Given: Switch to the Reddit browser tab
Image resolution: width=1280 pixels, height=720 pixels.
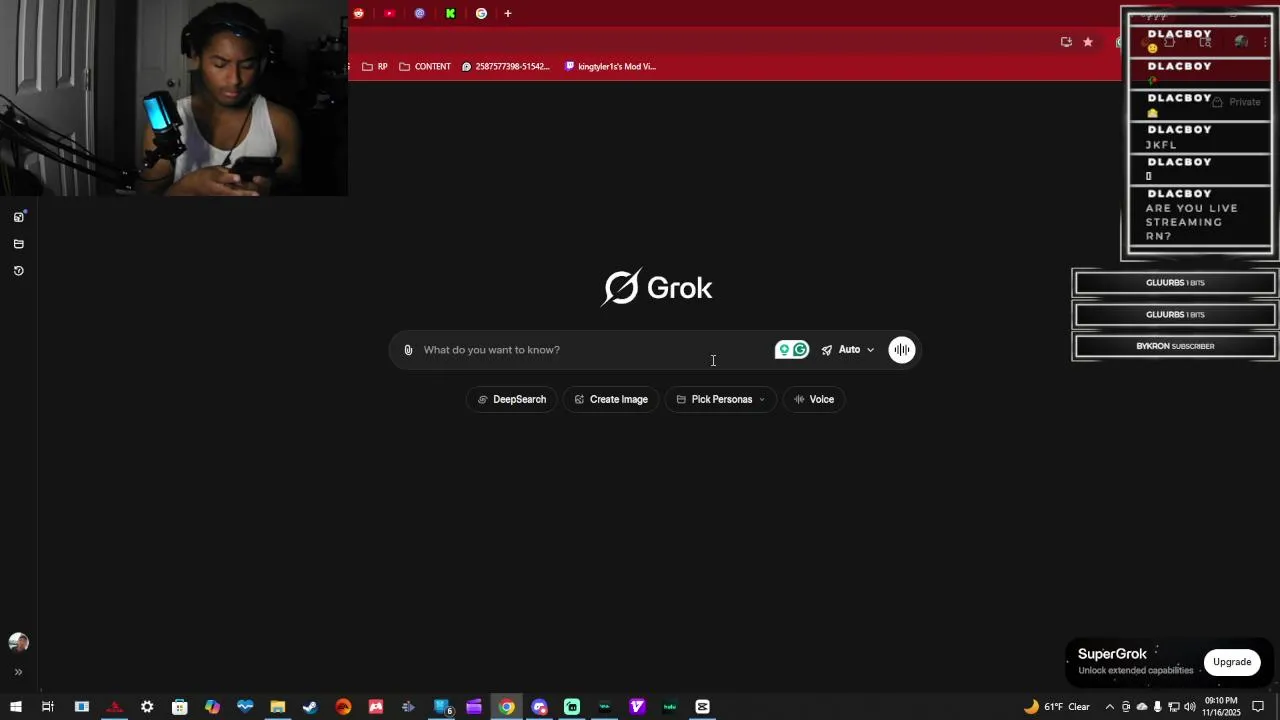Looking at the screenshot, I should (359, 13).
